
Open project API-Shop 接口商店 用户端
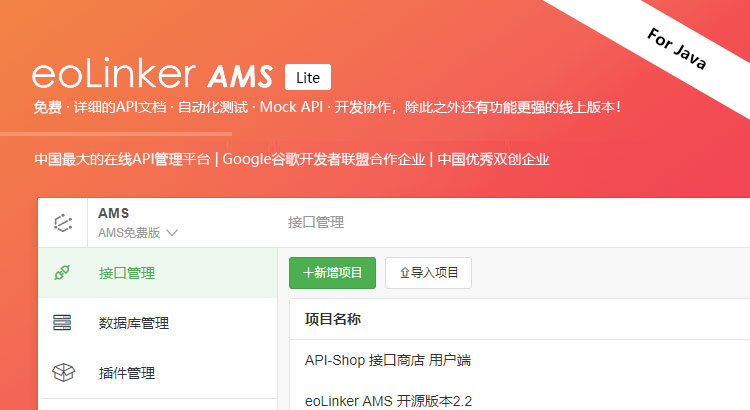[388, 360]
